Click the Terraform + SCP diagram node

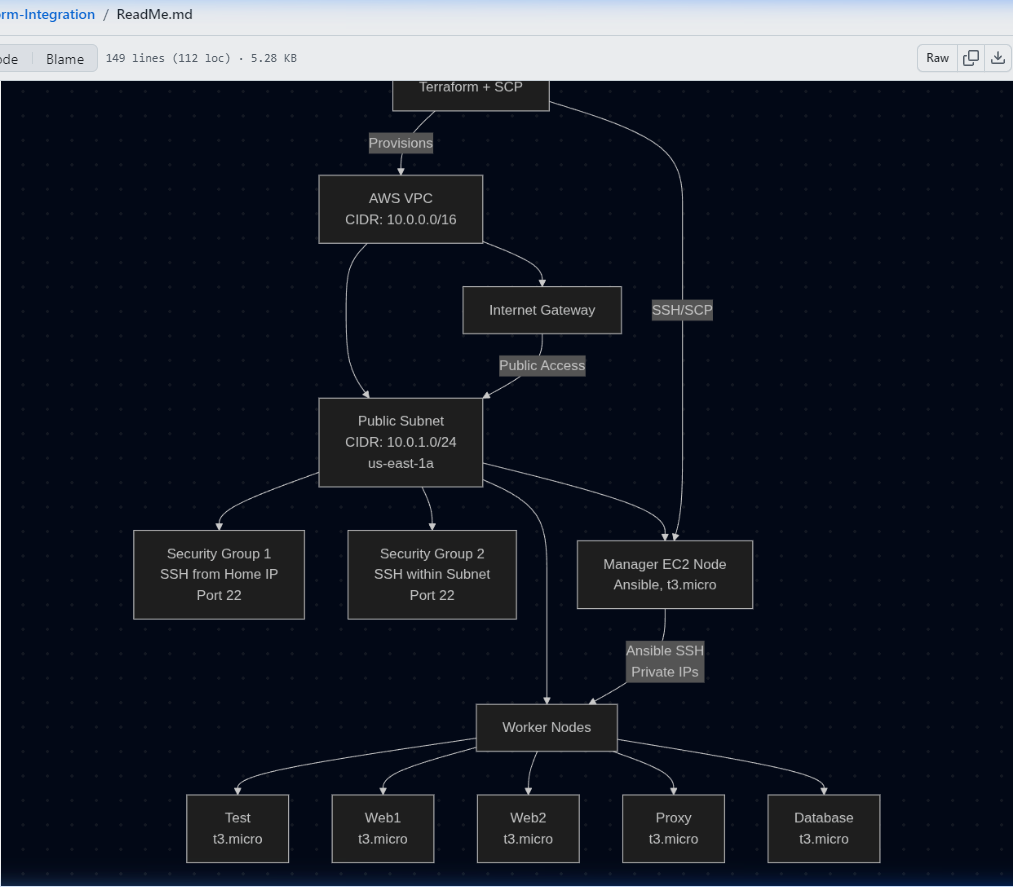coord(470,92)
